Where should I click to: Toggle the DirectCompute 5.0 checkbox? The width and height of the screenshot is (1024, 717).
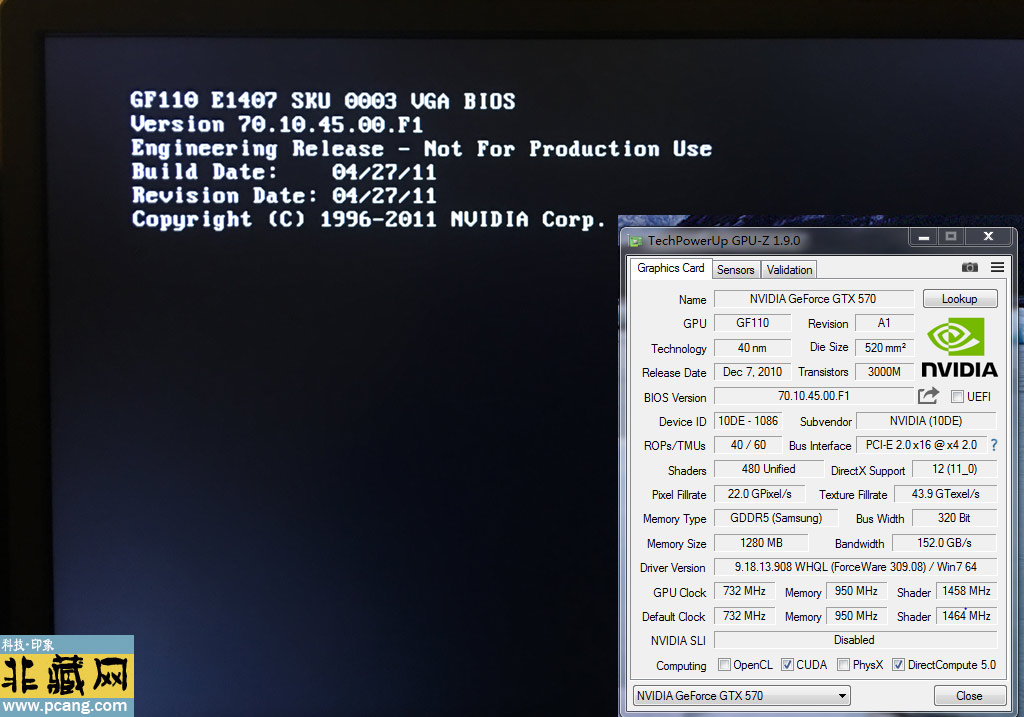click(899, 665)
